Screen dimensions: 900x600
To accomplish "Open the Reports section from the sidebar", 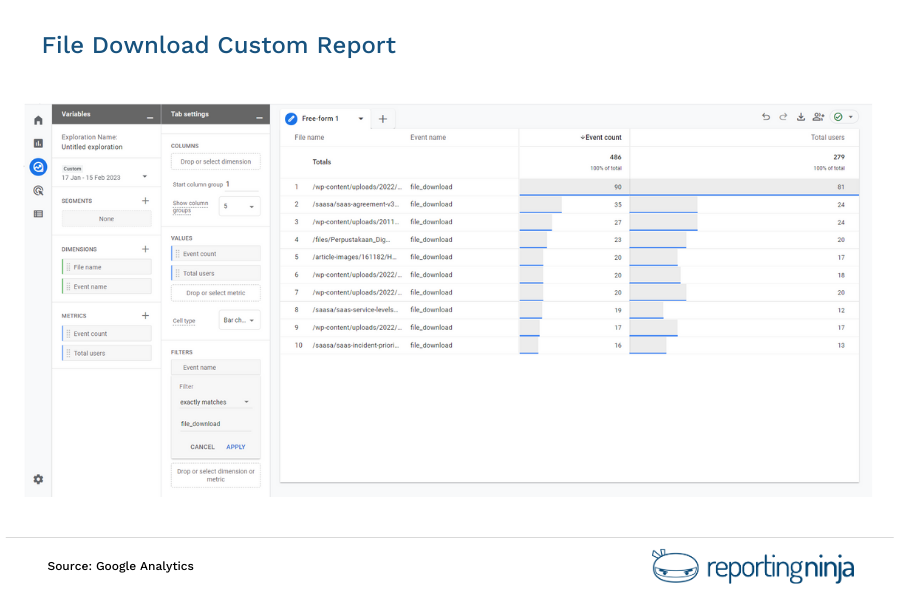I will [37, 143].
